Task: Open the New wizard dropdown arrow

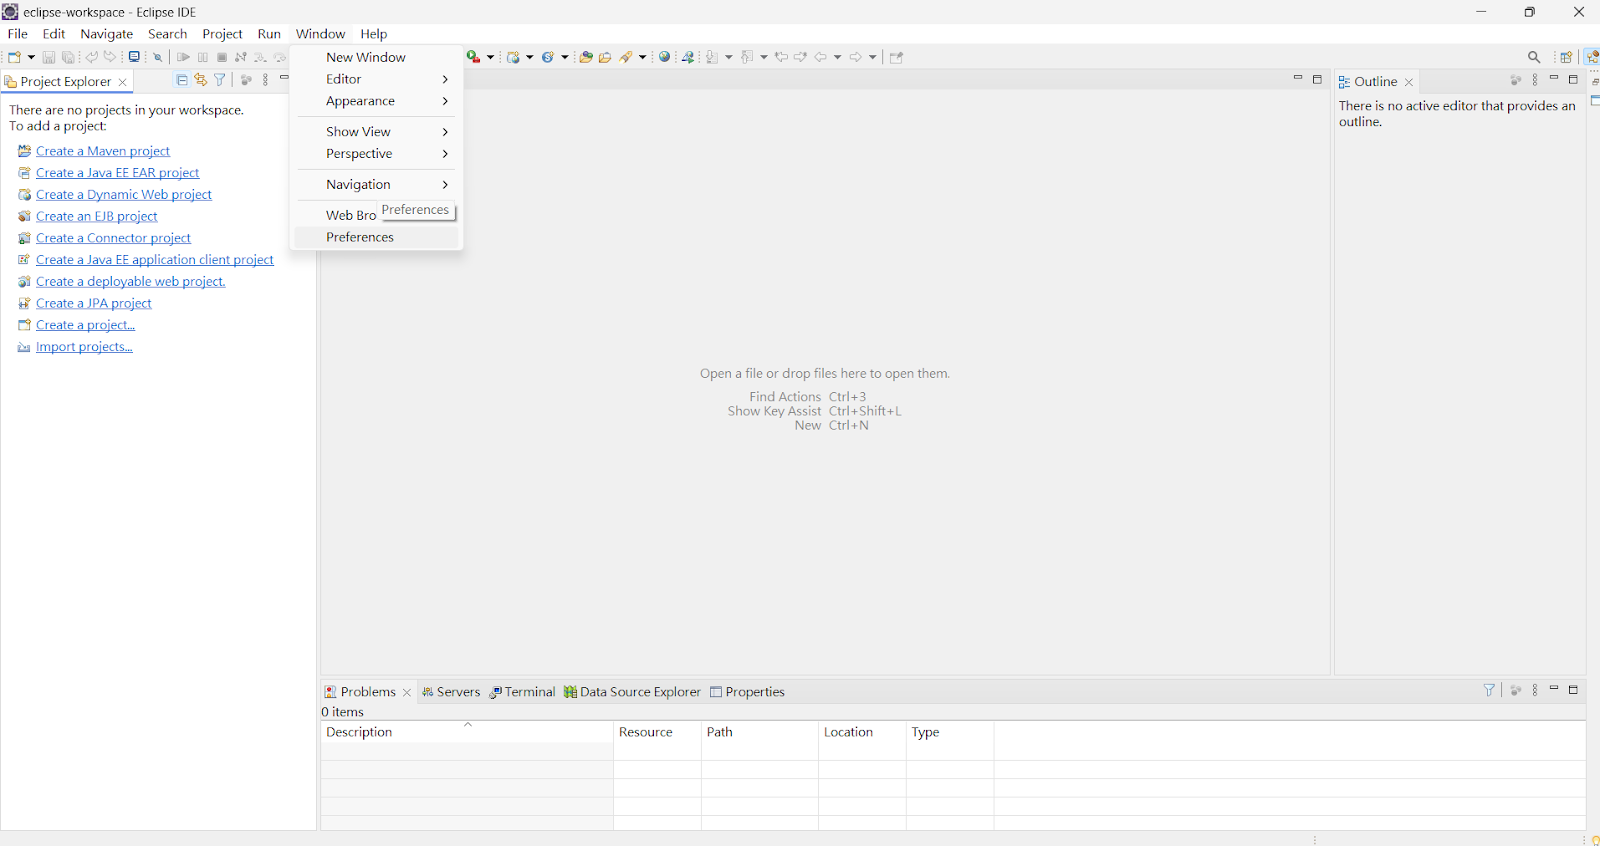Action: tap(31, 57)
